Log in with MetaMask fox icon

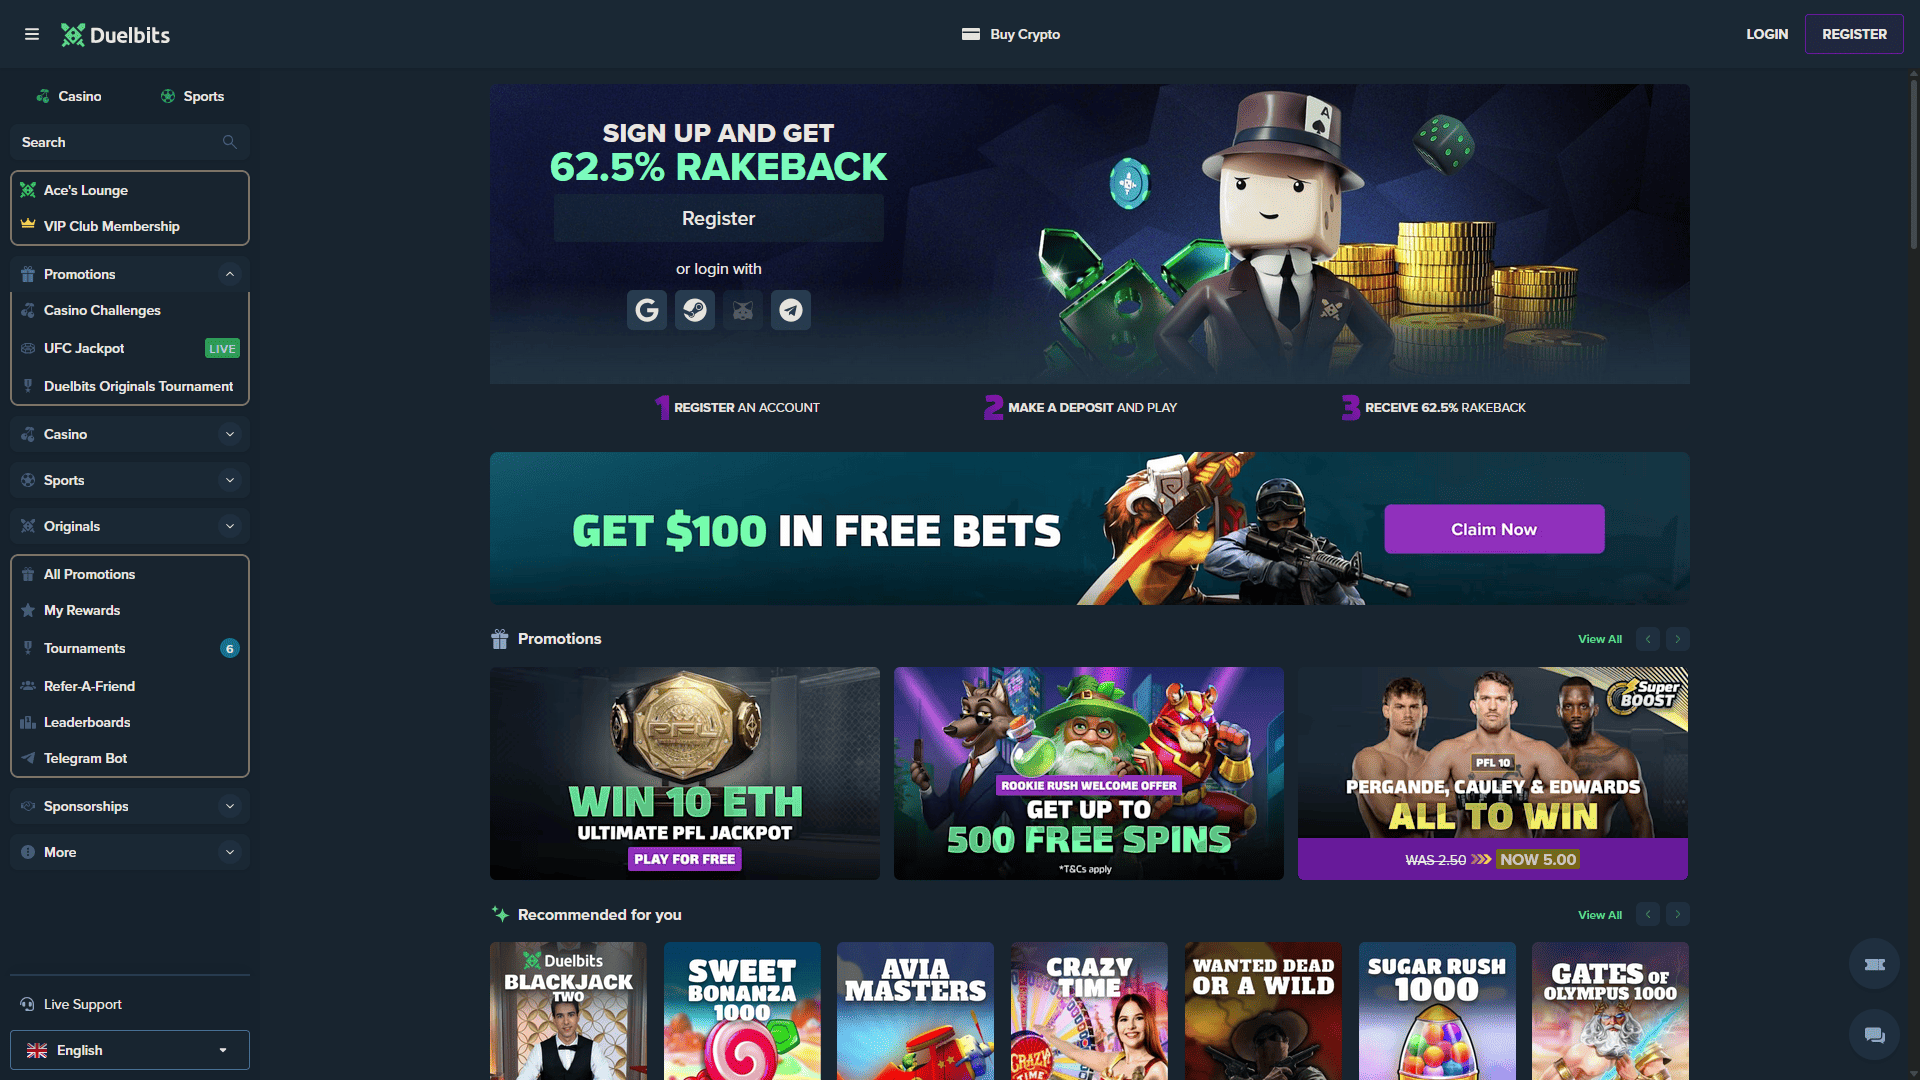point(743,310)
